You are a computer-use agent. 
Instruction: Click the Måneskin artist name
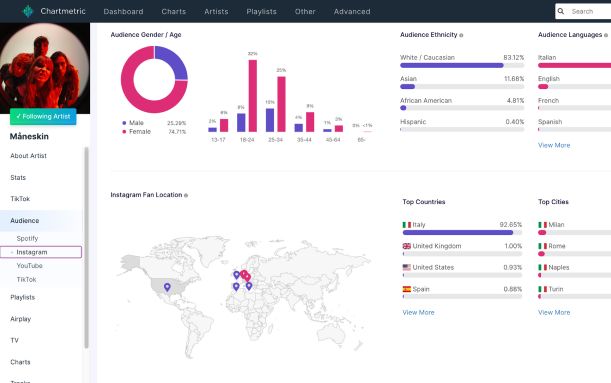(29, 136)
